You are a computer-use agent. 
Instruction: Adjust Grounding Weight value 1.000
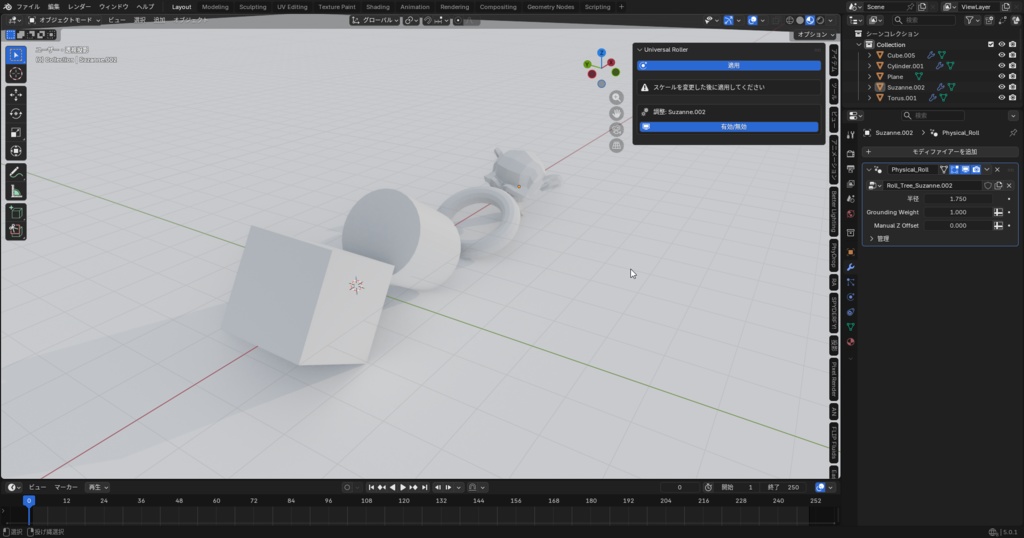[x=958, y=212]
